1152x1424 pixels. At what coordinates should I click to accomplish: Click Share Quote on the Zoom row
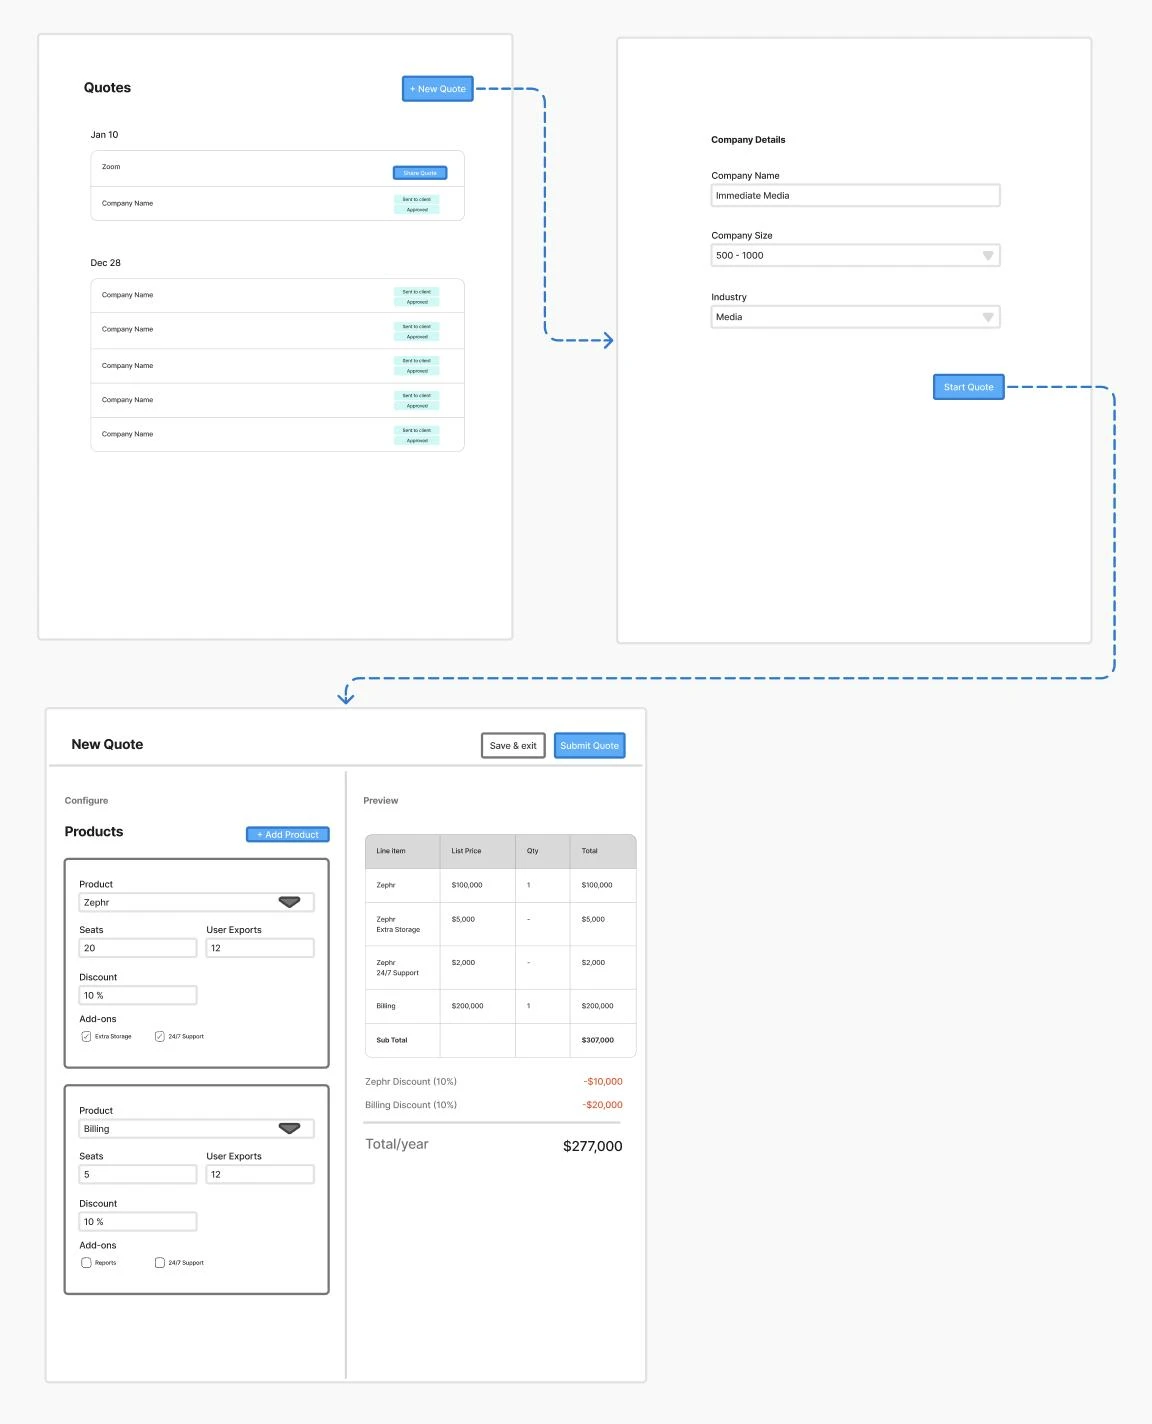420,173
